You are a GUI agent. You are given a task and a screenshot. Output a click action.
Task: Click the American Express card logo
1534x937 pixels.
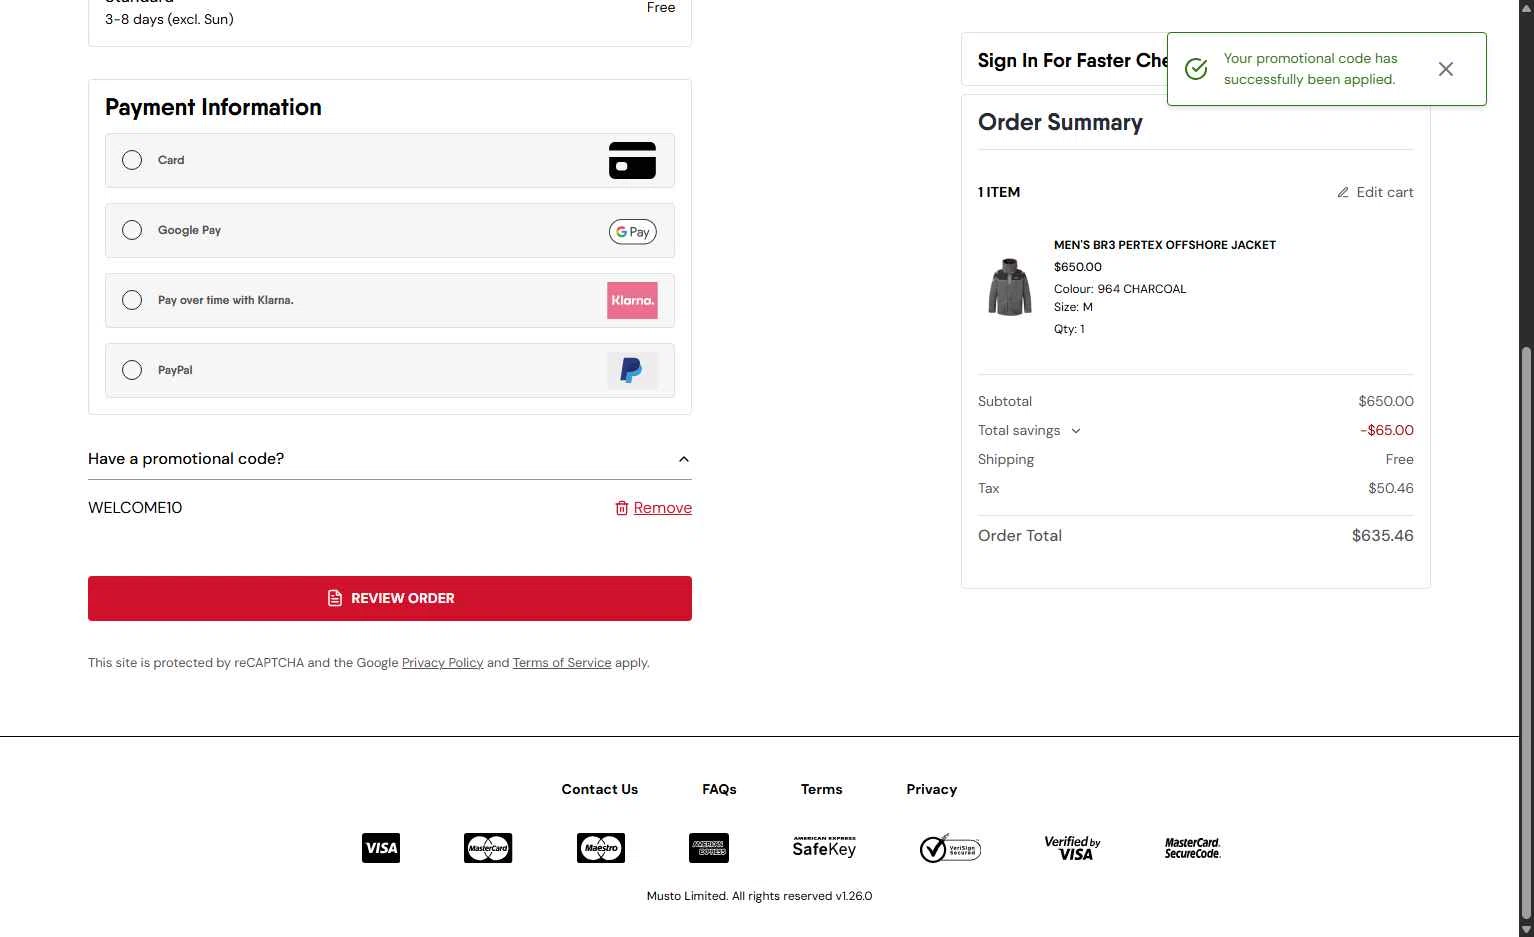pos(709,848)
